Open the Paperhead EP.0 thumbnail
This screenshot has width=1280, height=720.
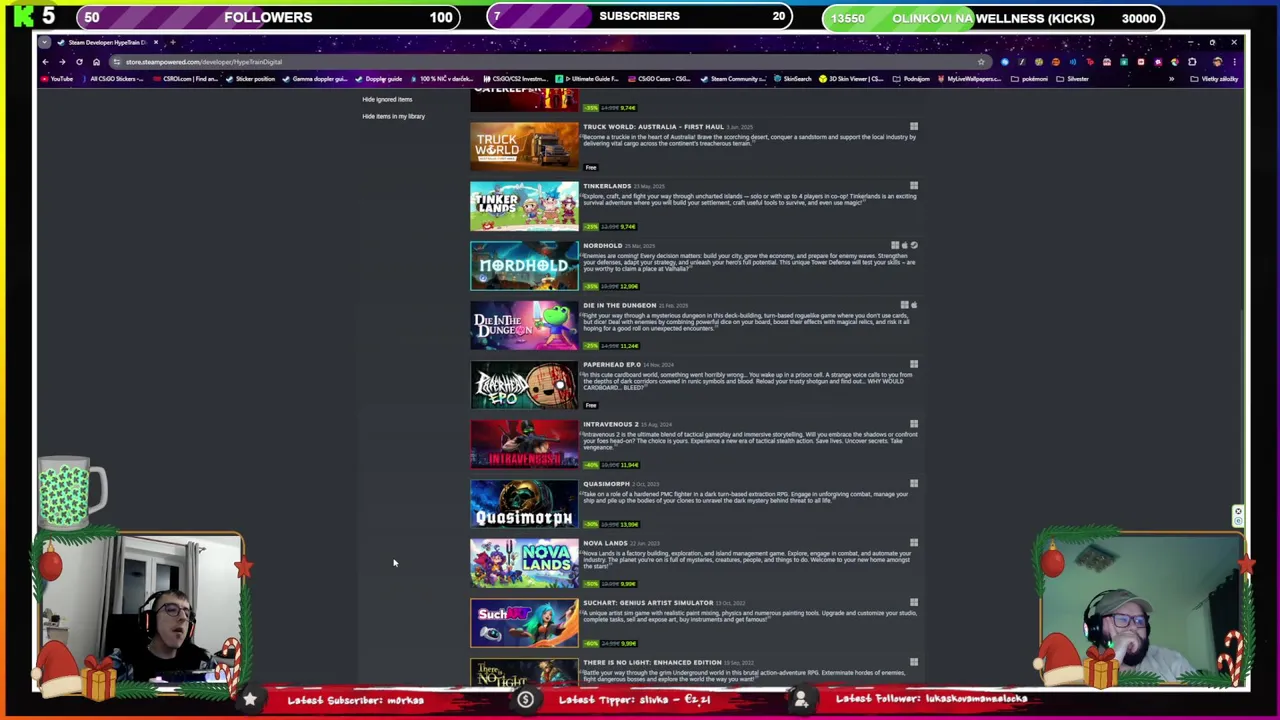click(524, 385)
